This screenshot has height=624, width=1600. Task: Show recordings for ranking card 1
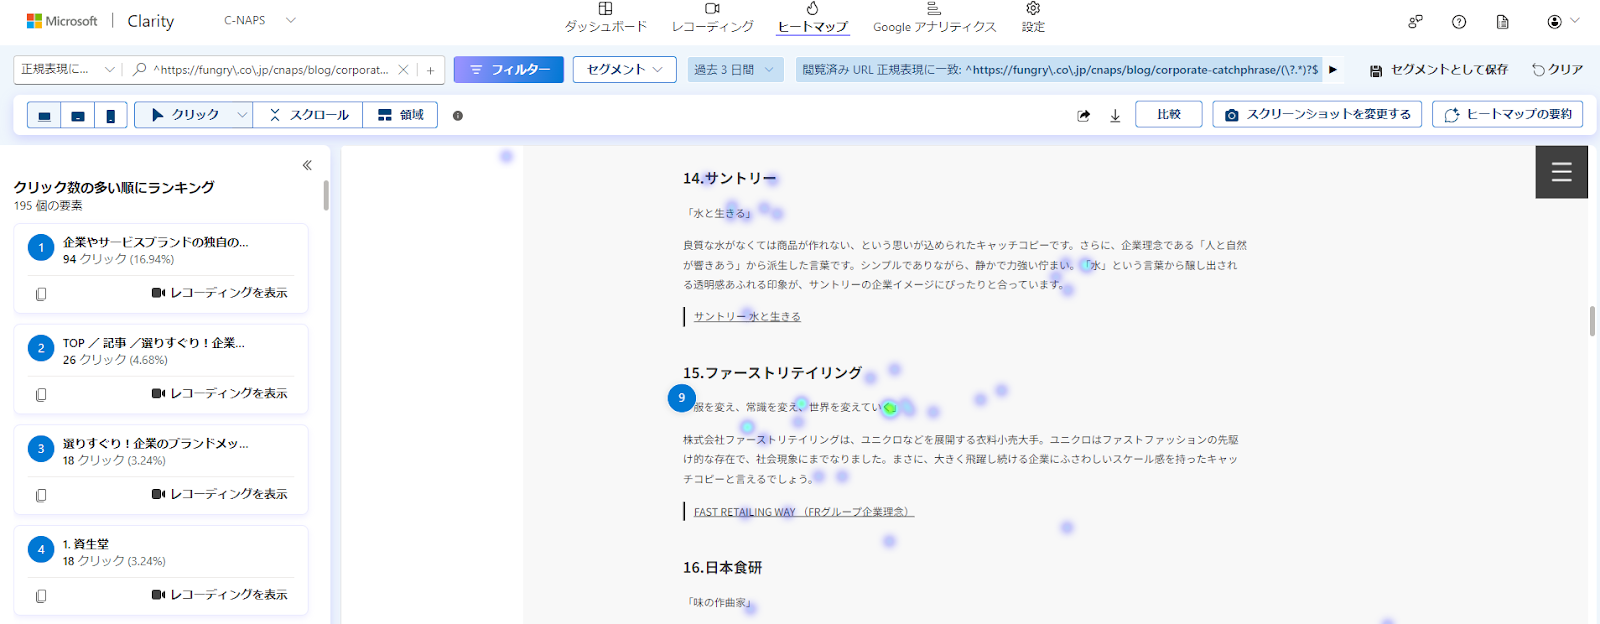coord(220,293)
